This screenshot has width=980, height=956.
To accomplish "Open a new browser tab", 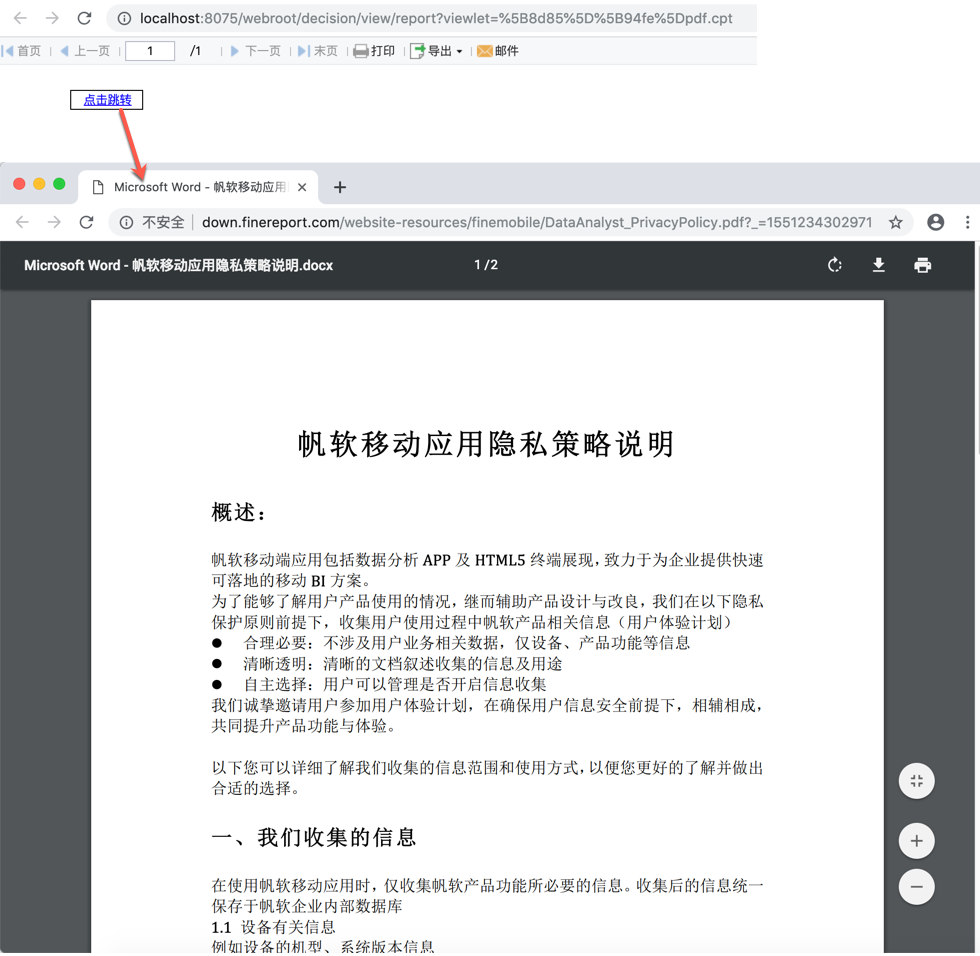I will [340, 187].
